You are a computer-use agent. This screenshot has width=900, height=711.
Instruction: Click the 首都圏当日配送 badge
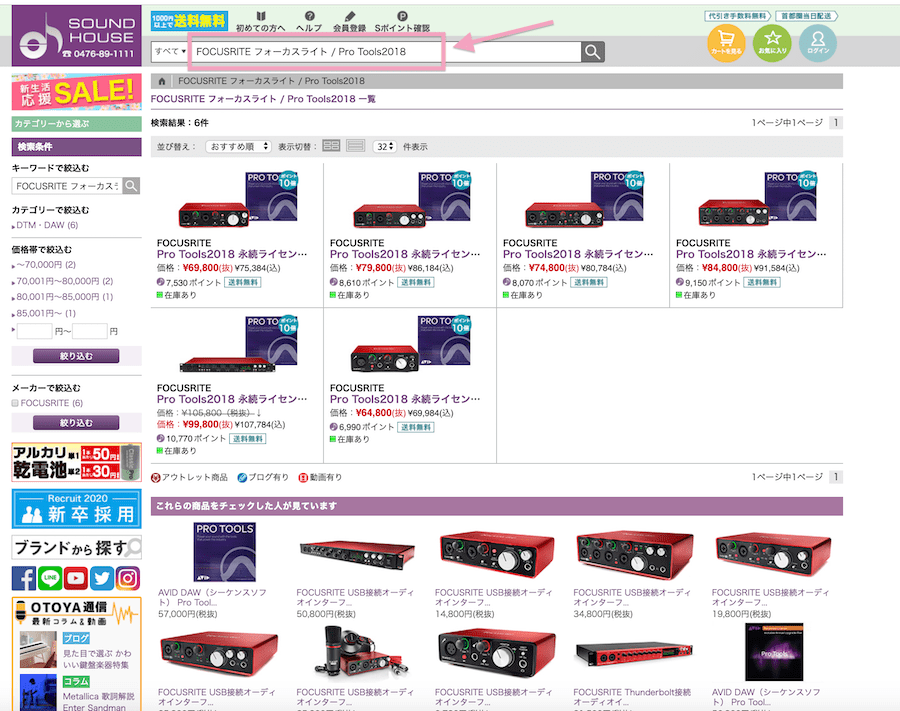(806, 16)
